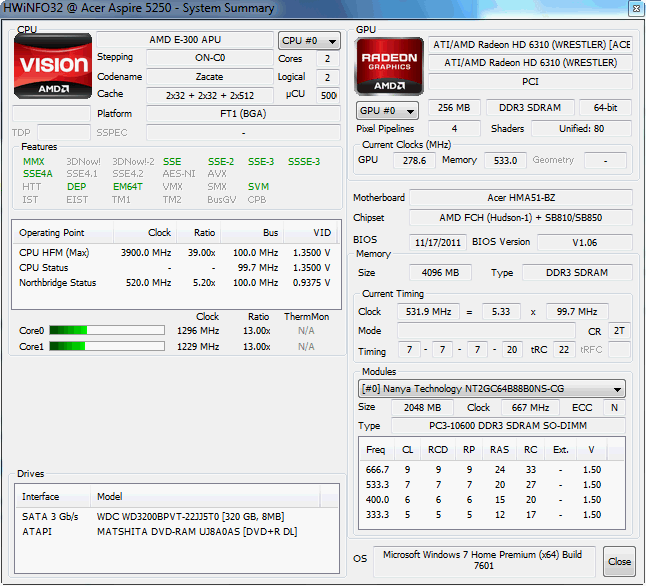Click the tRC value 22 field

[564, 350]
